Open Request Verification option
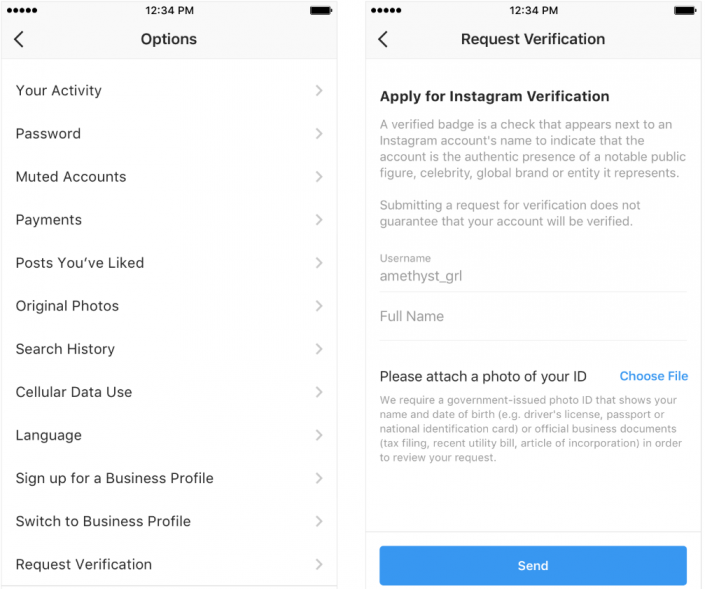This screenshot has width=705, height=589. [x=84, y=564]
